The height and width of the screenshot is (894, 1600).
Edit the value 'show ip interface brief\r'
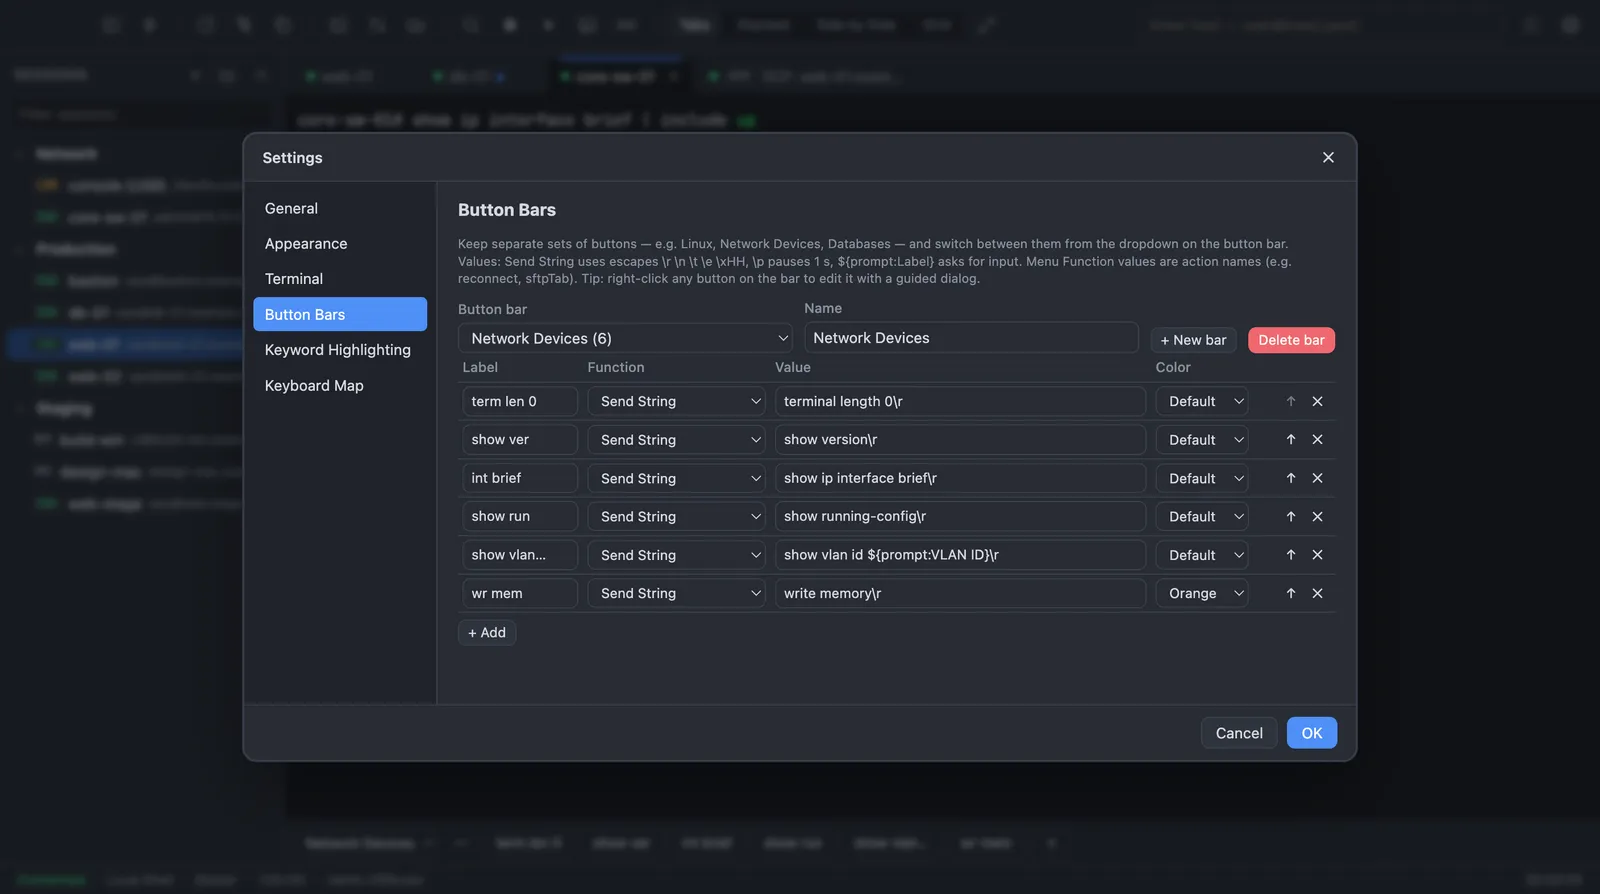click(960, 479)
